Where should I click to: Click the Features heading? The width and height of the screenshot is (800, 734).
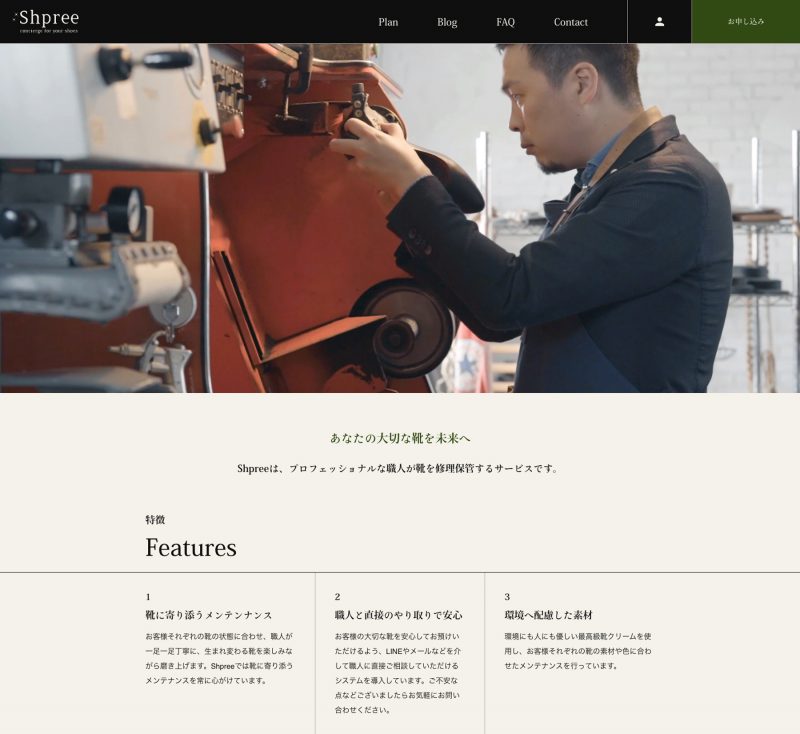coord(191,547)
